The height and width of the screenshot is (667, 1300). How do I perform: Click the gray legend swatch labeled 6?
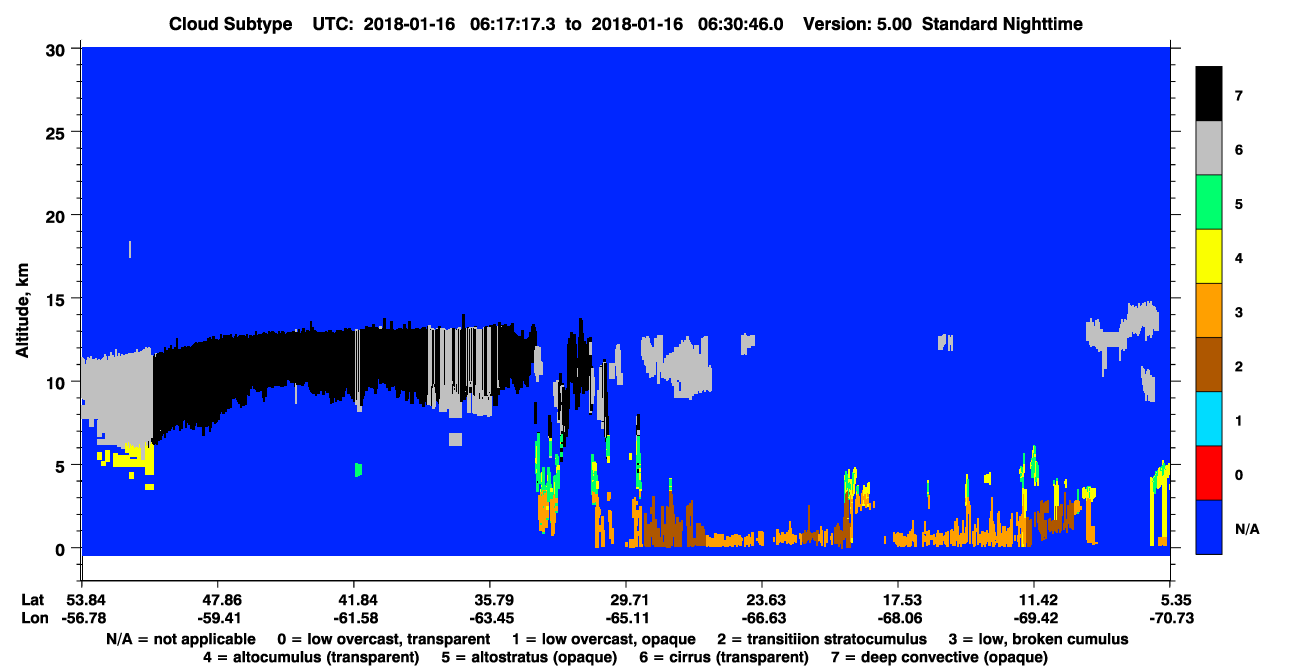[x=1209, y=148]
